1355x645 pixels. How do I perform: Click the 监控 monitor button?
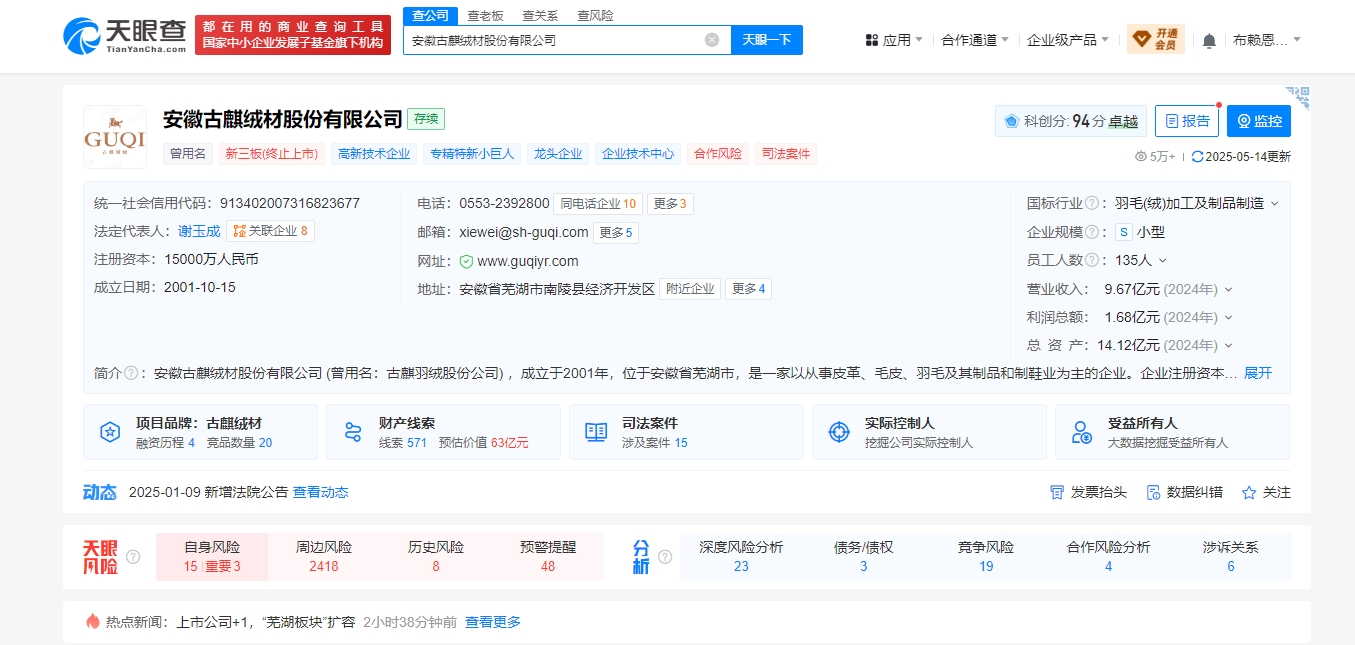pos(1259,121)
